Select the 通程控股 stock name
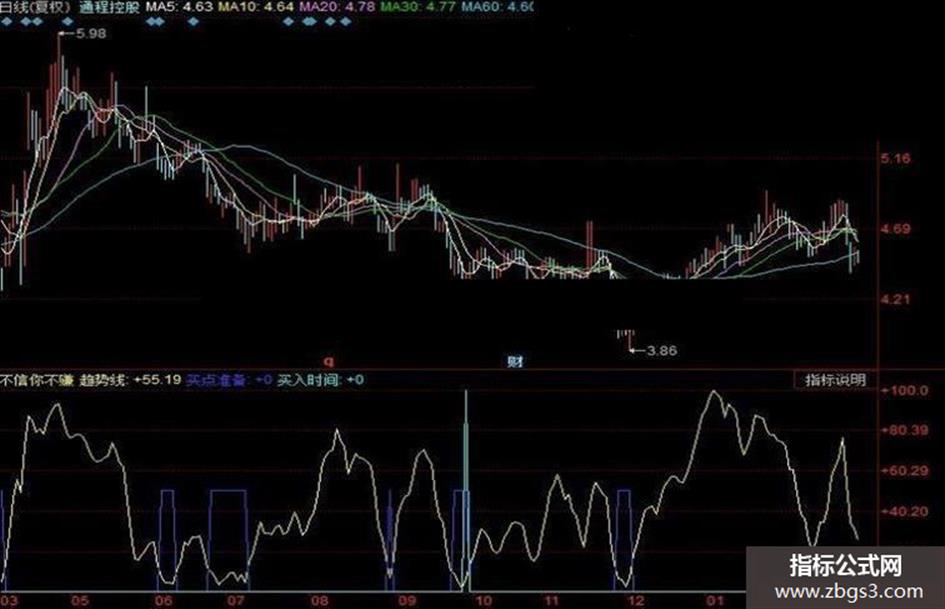Viewport: 945px width, 609px height. (x=110, y=7)
